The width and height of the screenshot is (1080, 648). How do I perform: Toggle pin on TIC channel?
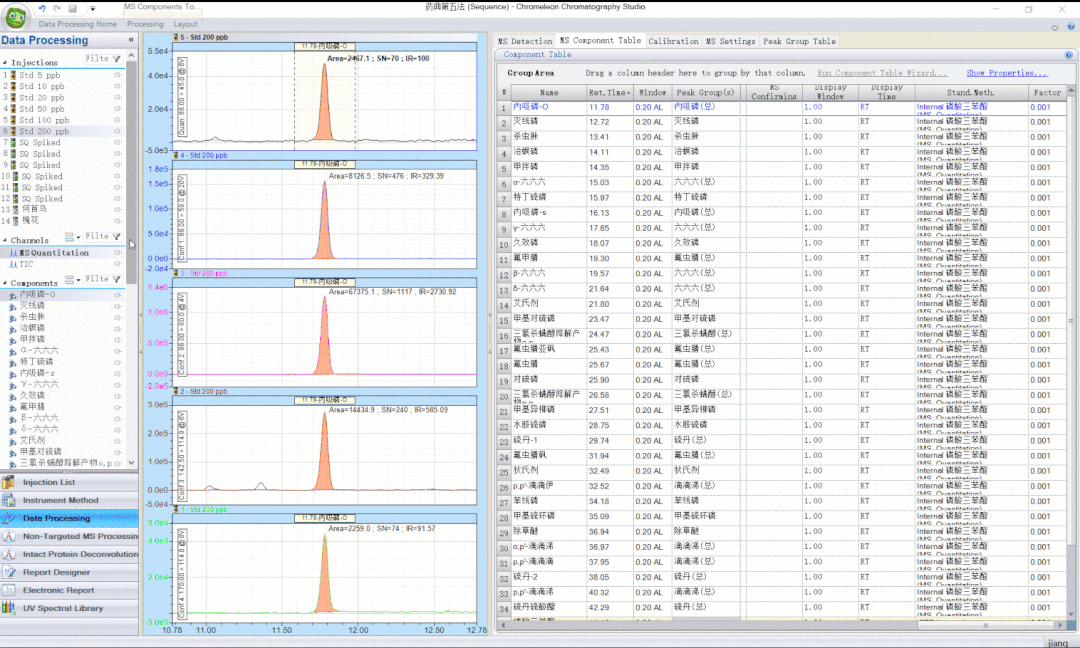[x=117, y=264]
